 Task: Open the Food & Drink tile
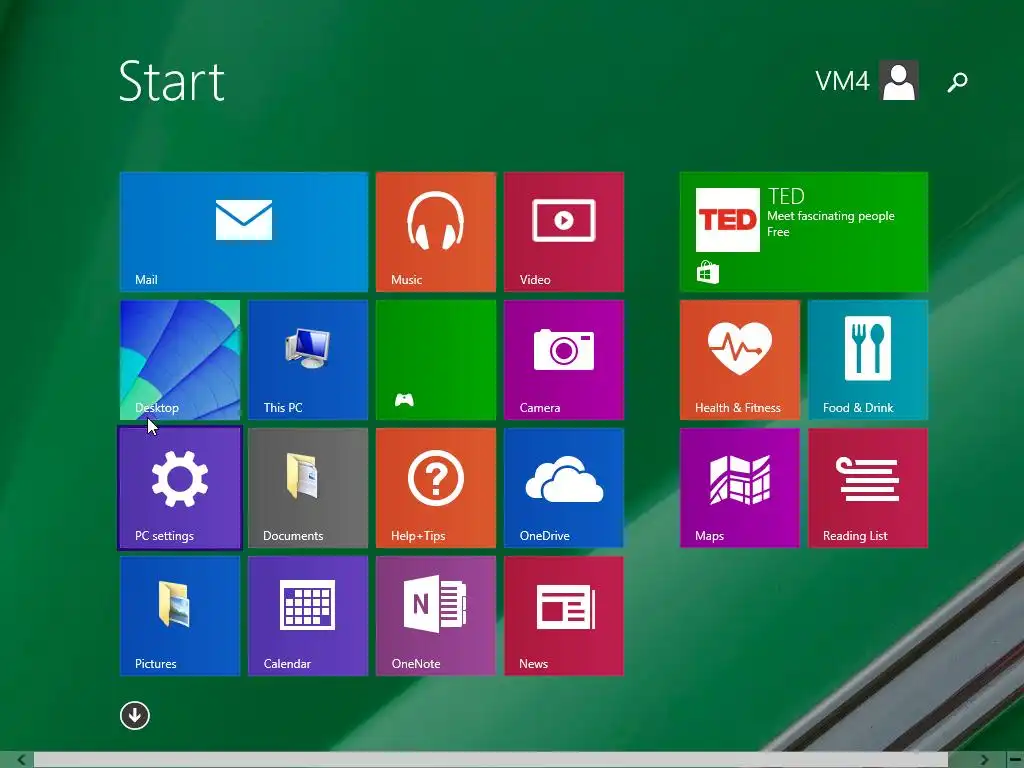coord(867,360)
